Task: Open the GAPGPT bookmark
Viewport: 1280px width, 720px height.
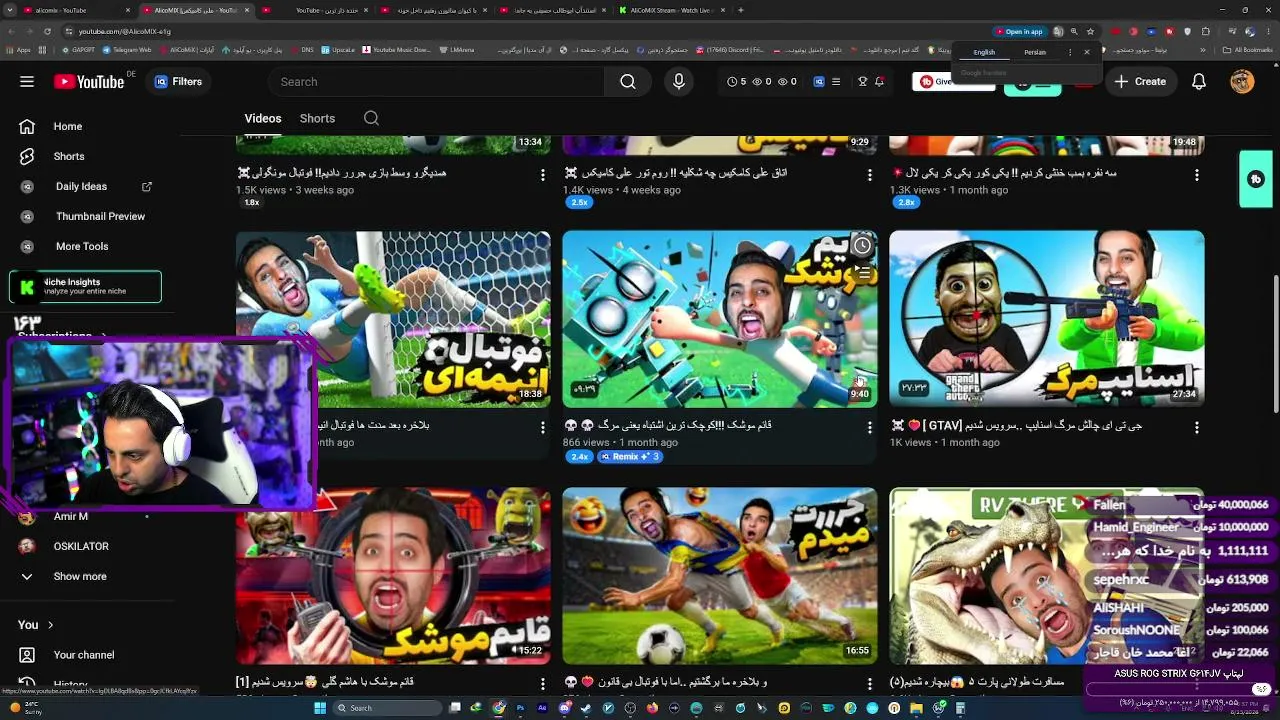Action: pyautogui.click(x=79, y=50)
